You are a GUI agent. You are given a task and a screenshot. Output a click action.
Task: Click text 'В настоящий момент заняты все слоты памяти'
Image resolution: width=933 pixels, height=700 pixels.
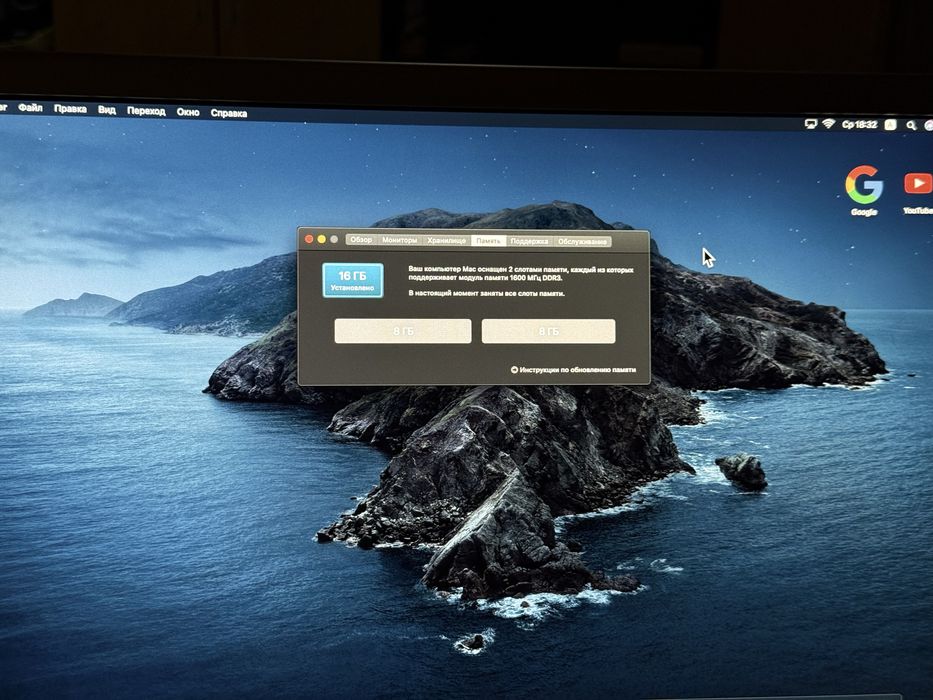pos(487,293)
